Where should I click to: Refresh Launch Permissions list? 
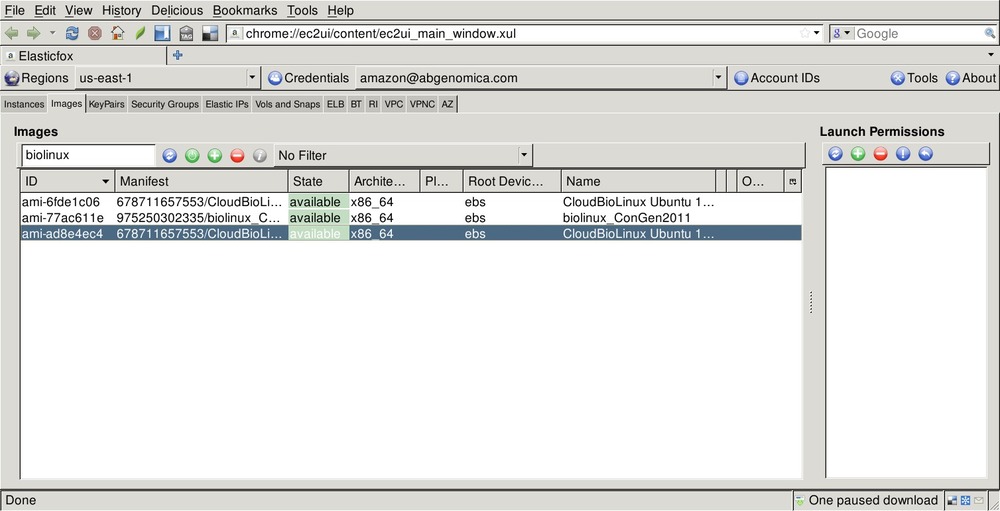click(x=835, y=153)
